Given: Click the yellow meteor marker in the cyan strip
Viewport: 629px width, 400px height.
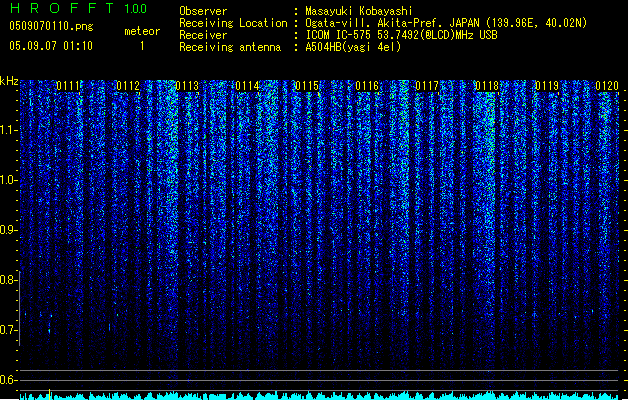Looking at the screenshot, I should pos(49,394).
